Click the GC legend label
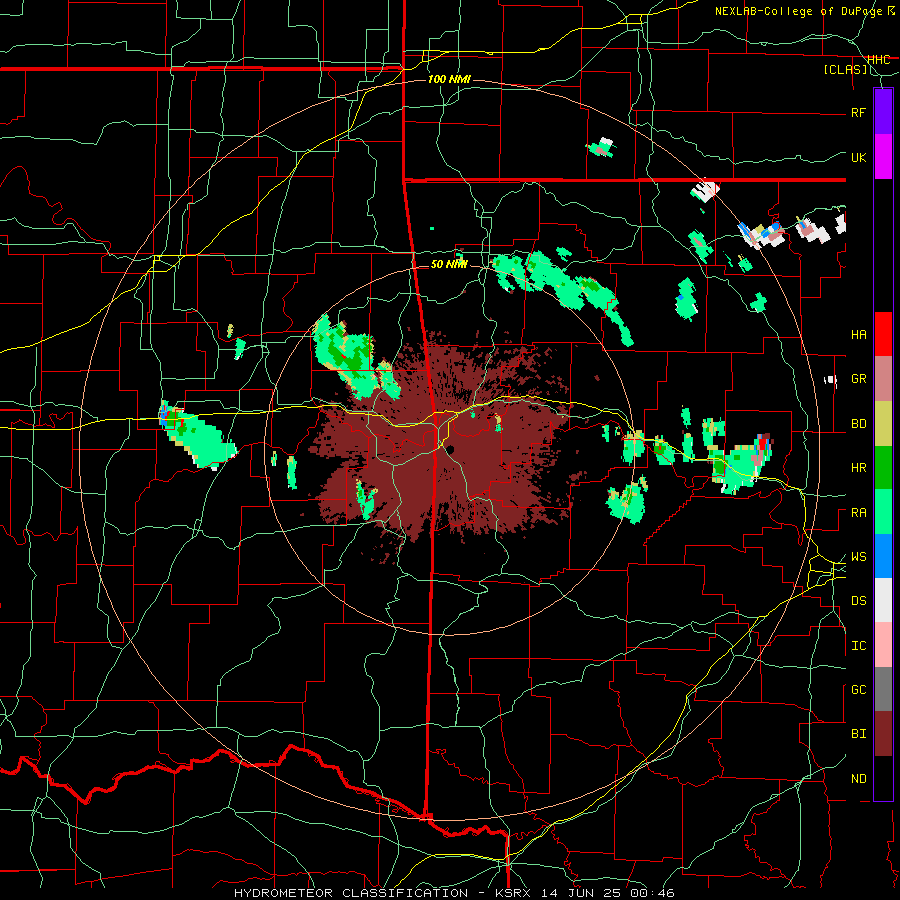 [858, 689]
